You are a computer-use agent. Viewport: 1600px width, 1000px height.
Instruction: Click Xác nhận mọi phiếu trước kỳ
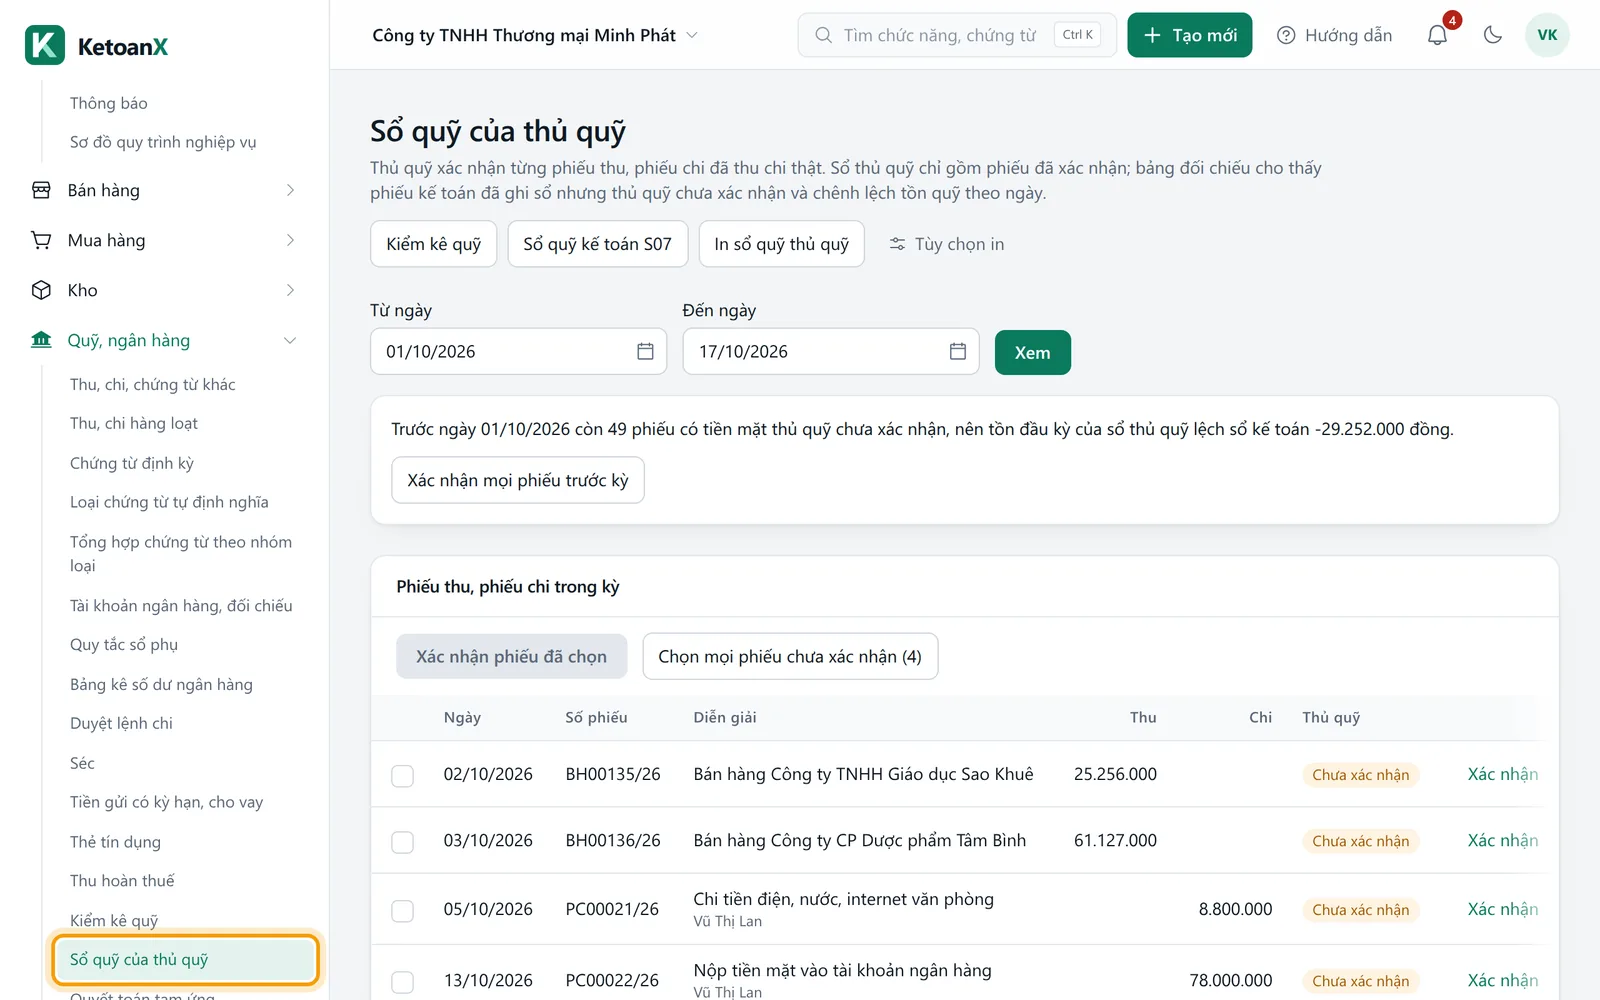(517, 480)
